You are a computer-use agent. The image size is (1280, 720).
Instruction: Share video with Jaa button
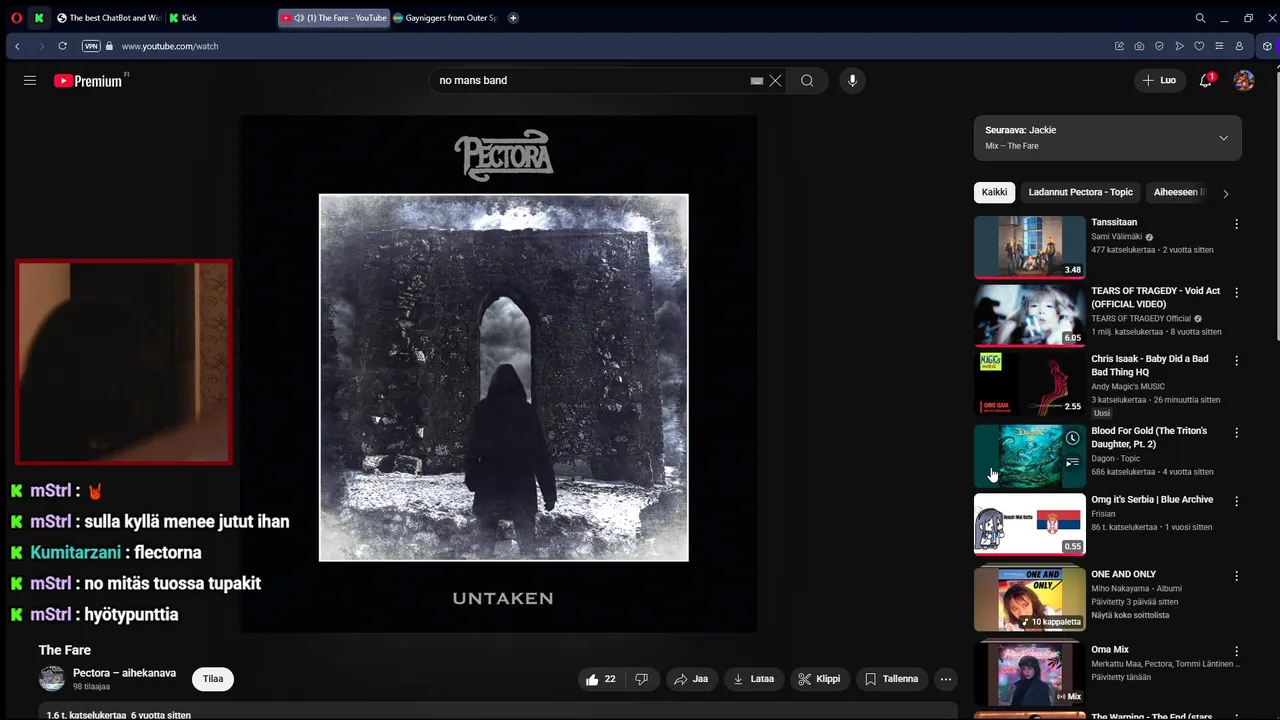click(x=691, y=679)
